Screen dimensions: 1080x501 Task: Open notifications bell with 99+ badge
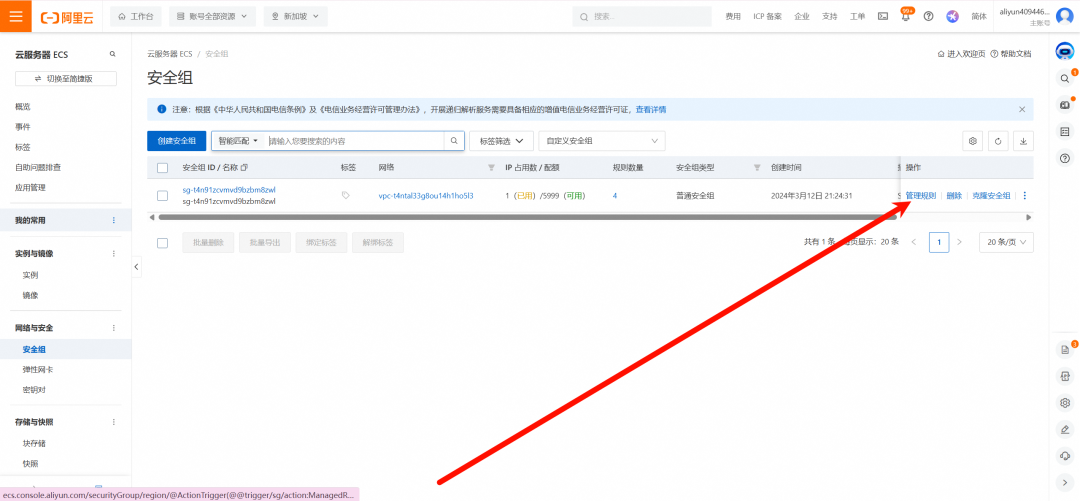click(906, 17)
